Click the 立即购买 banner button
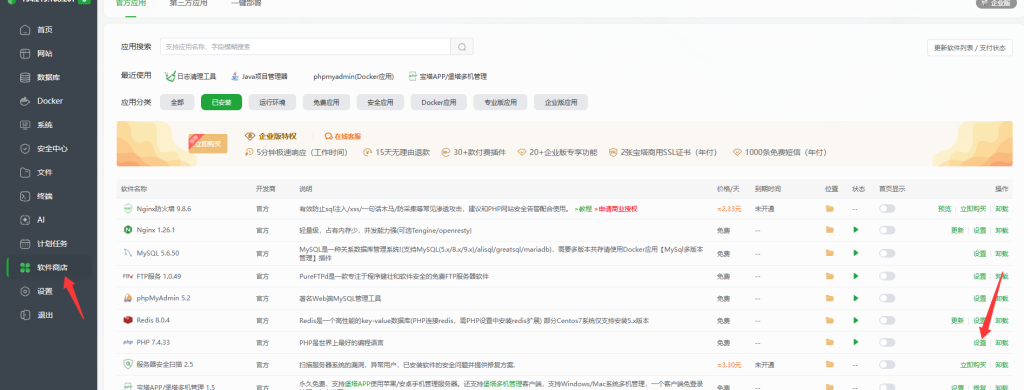The image size is (1024, 390). 208,144
